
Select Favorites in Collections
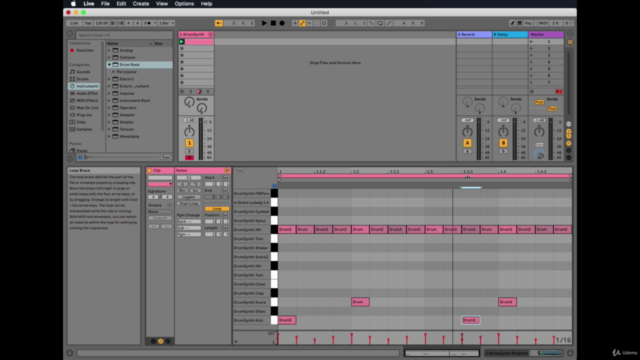[x=85, y=50]
